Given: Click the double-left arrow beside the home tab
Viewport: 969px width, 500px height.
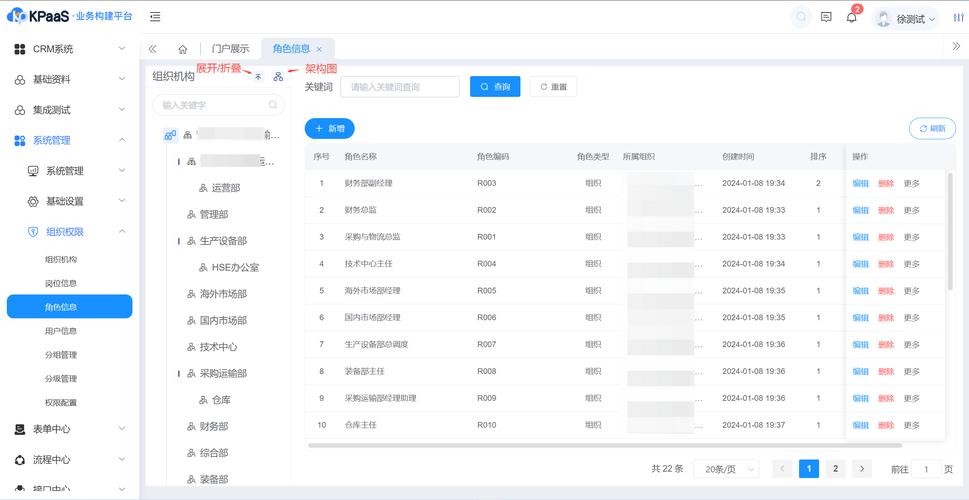Looking at the screenshot, I should click(153, 49).
